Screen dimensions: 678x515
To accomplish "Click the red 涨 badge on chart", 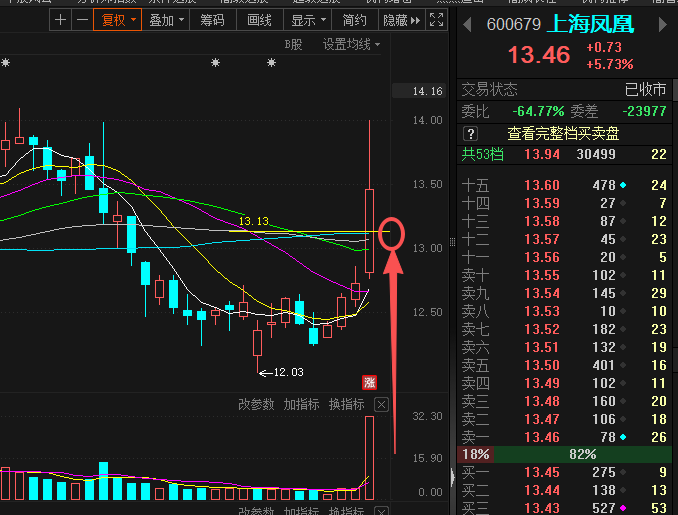I will [369, 382].
